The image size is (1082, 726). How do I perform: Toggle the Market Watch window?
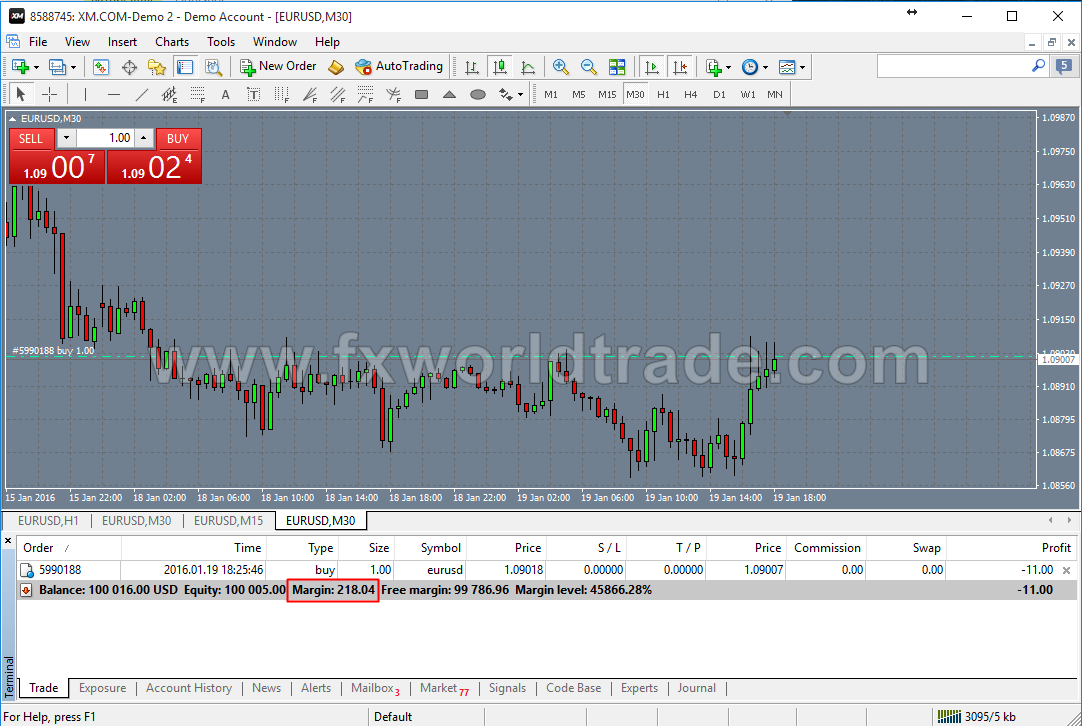tap(101, 67)
